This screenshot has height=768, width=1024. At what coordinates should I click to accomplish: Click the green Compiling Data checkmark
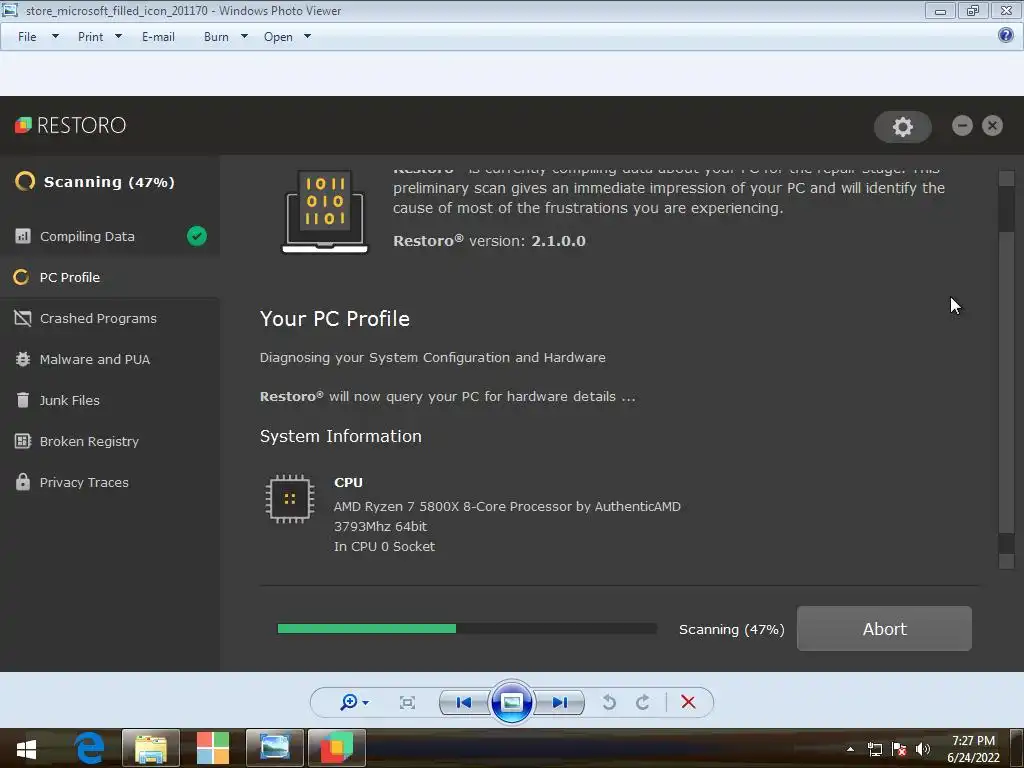[197, 236]
